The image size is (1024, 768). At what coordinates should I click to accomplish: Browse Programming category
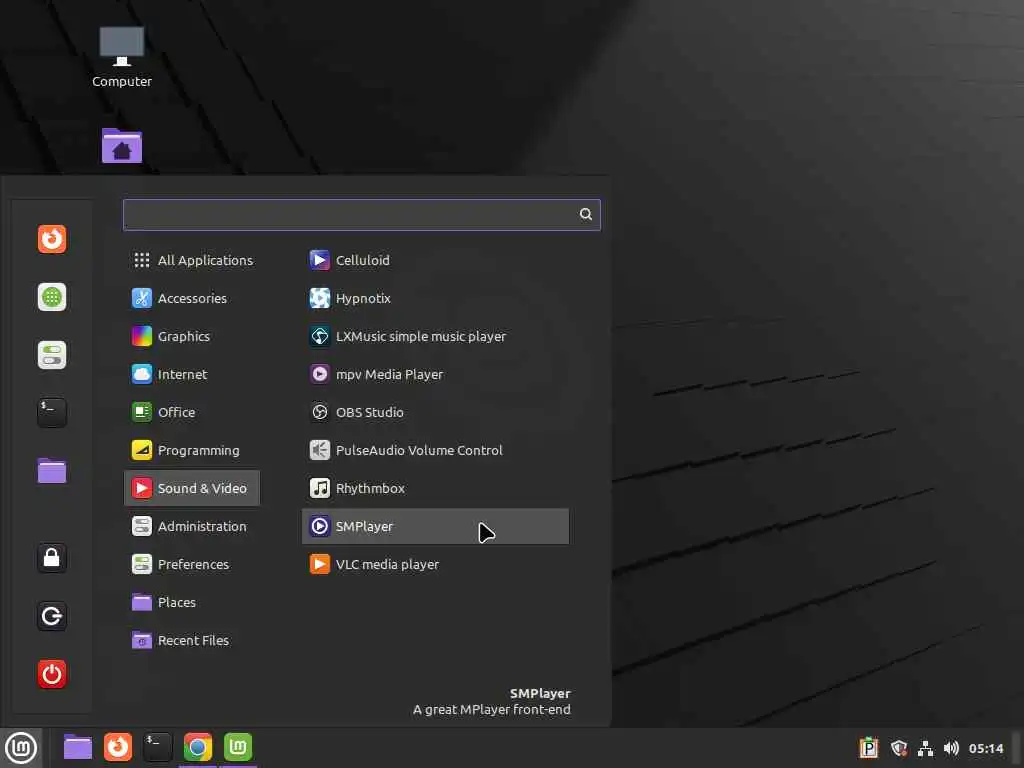(192, 450)
